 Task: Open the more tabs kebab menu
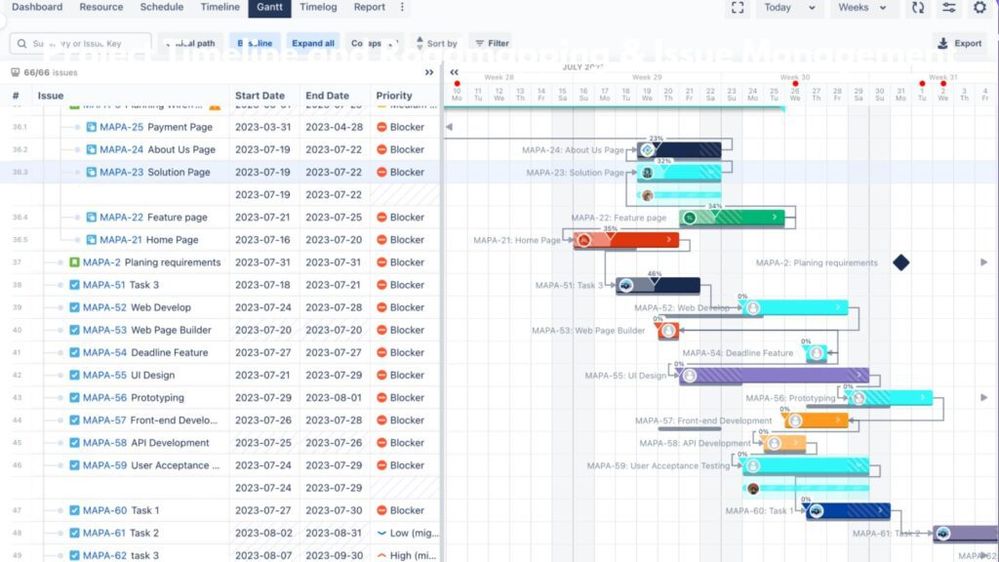tap(402, 7)
